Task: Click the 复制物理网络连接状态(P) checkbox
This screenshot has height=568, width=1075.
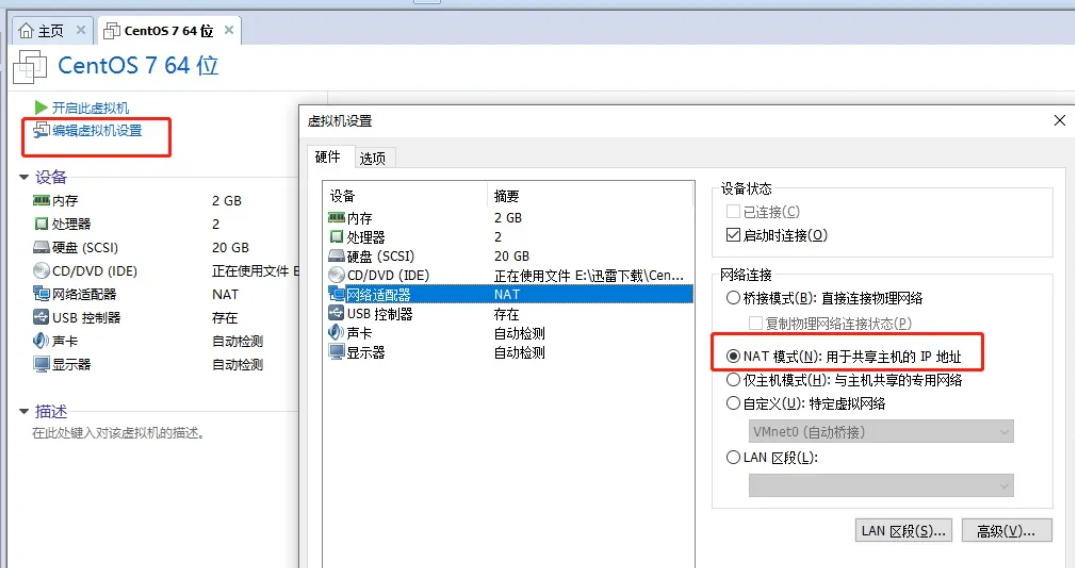Action: tap(756, 323)
